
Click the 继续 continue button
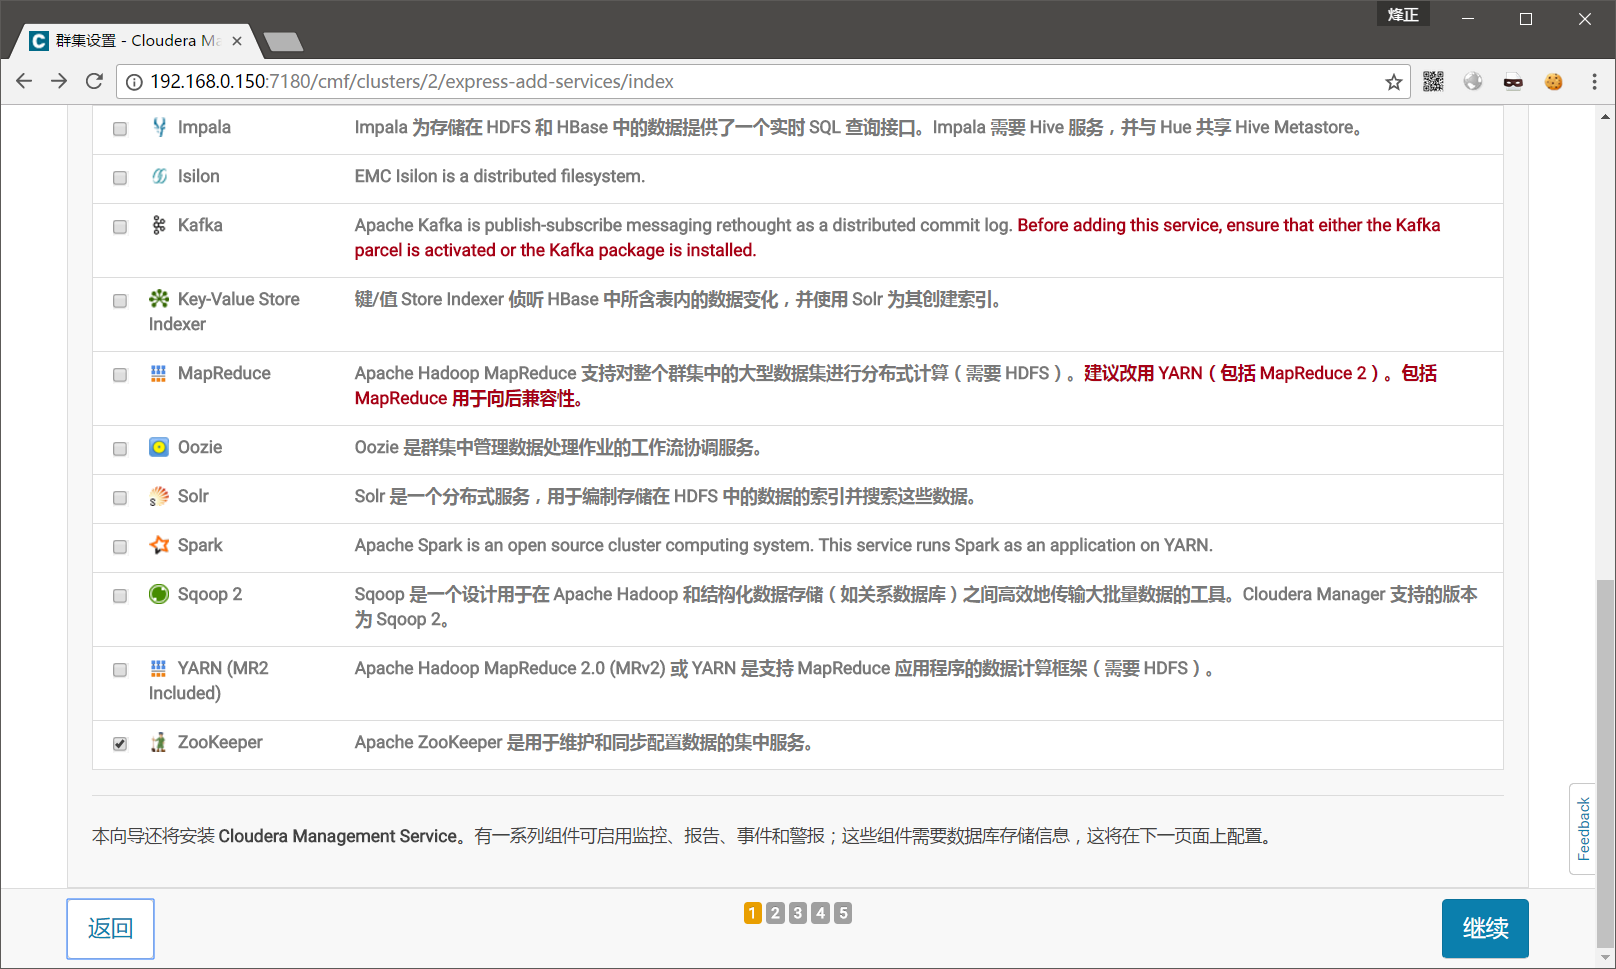coord(1485,928)
